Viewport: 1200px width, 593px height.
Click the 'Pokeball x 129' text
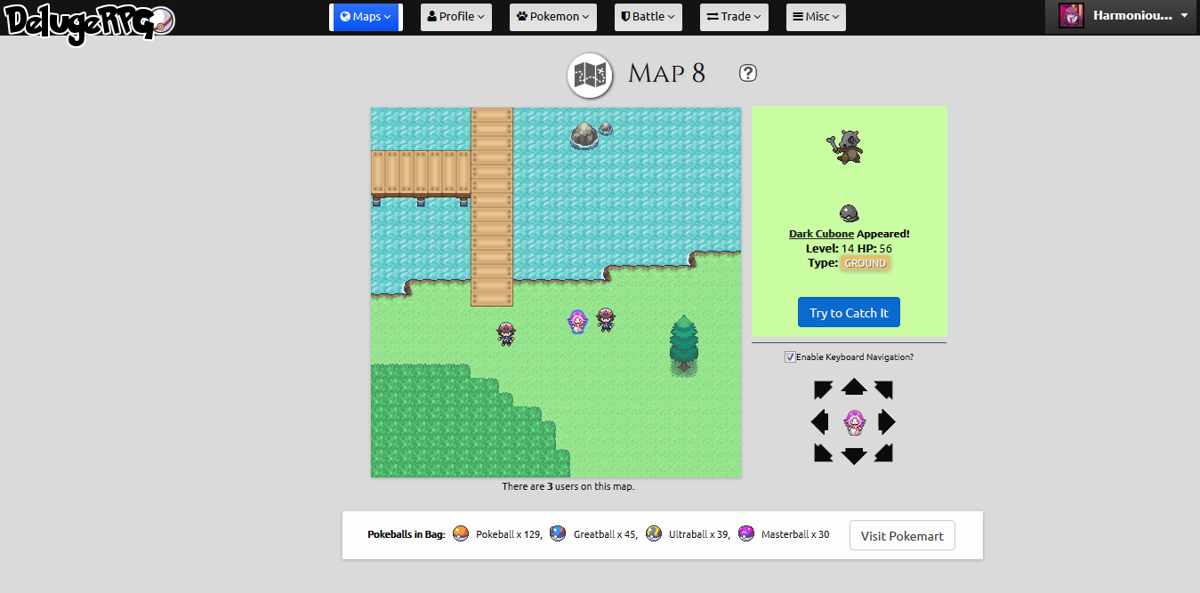[x=509, y=535]
